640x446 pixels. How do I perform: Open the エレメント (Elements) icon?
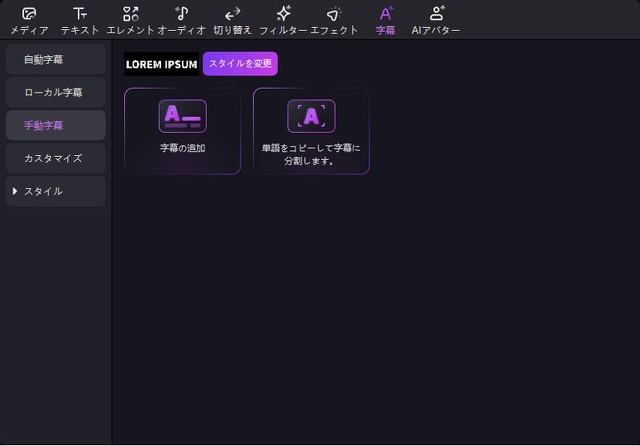click(131, 14)
